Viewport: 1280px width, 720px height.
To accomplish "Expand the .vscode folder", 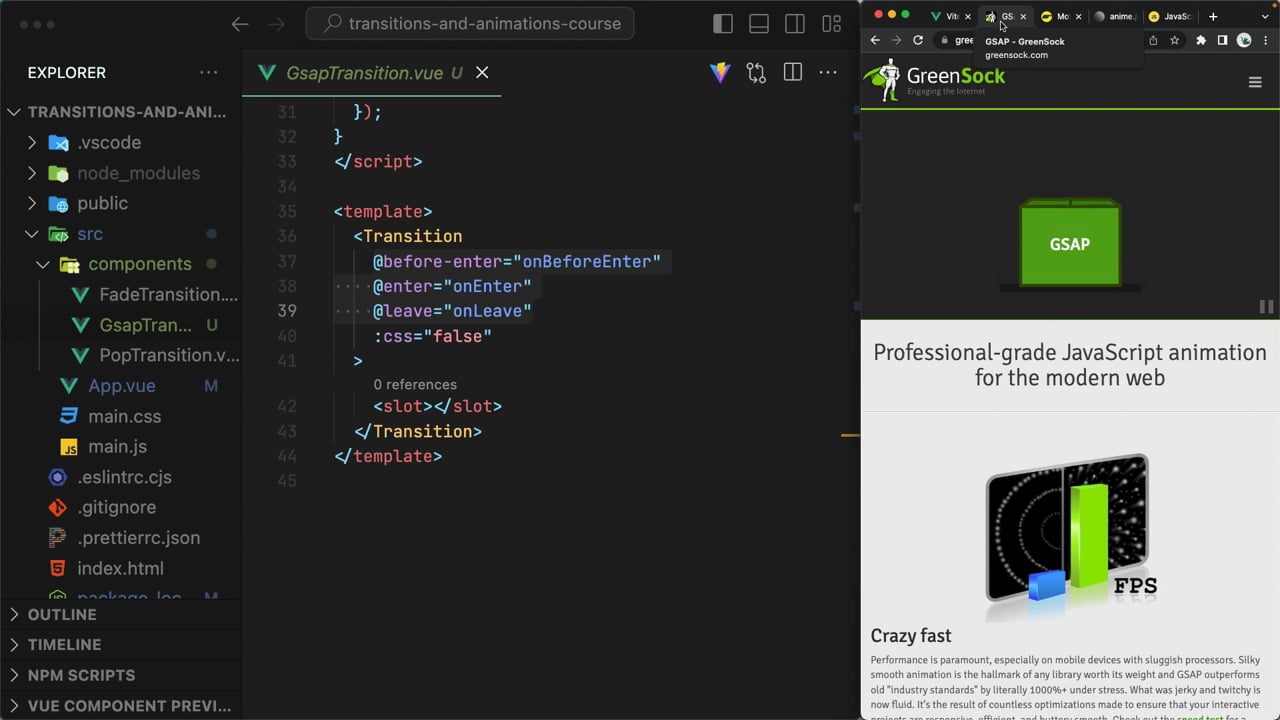I will point(121,142).
